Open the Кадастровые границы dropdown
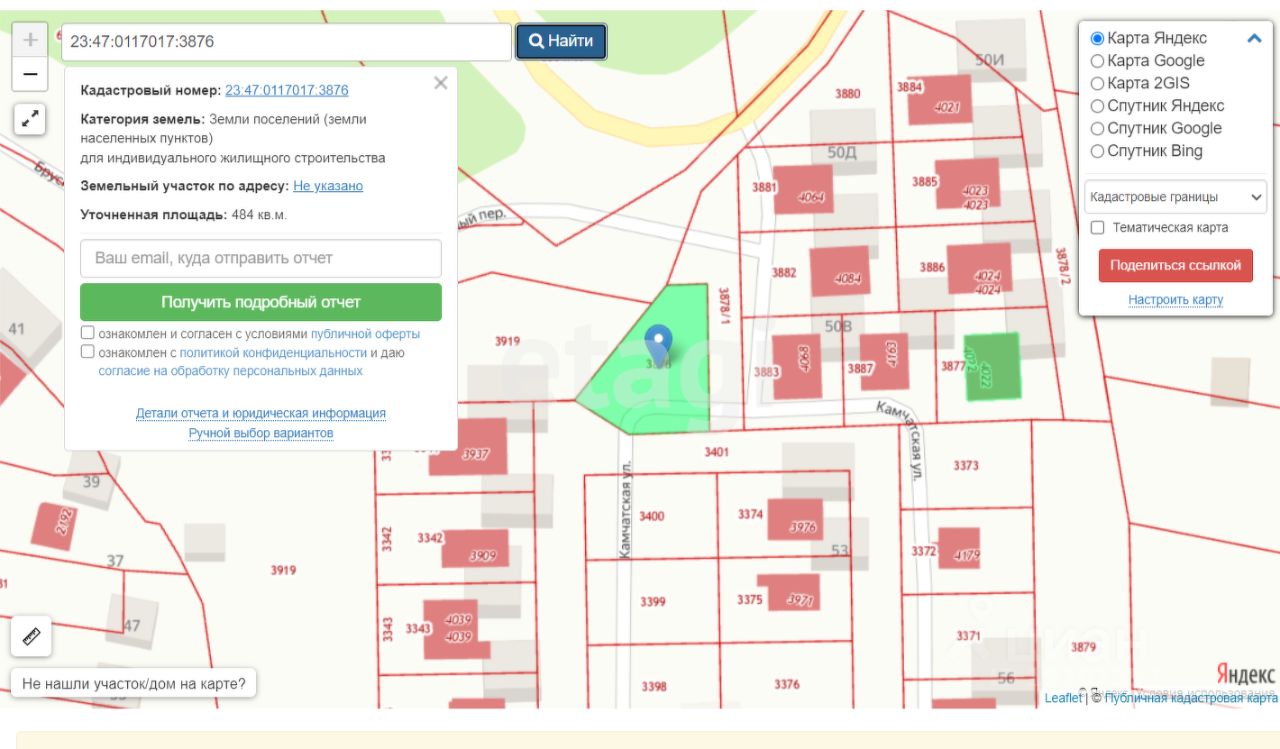 coord(1175,197)
